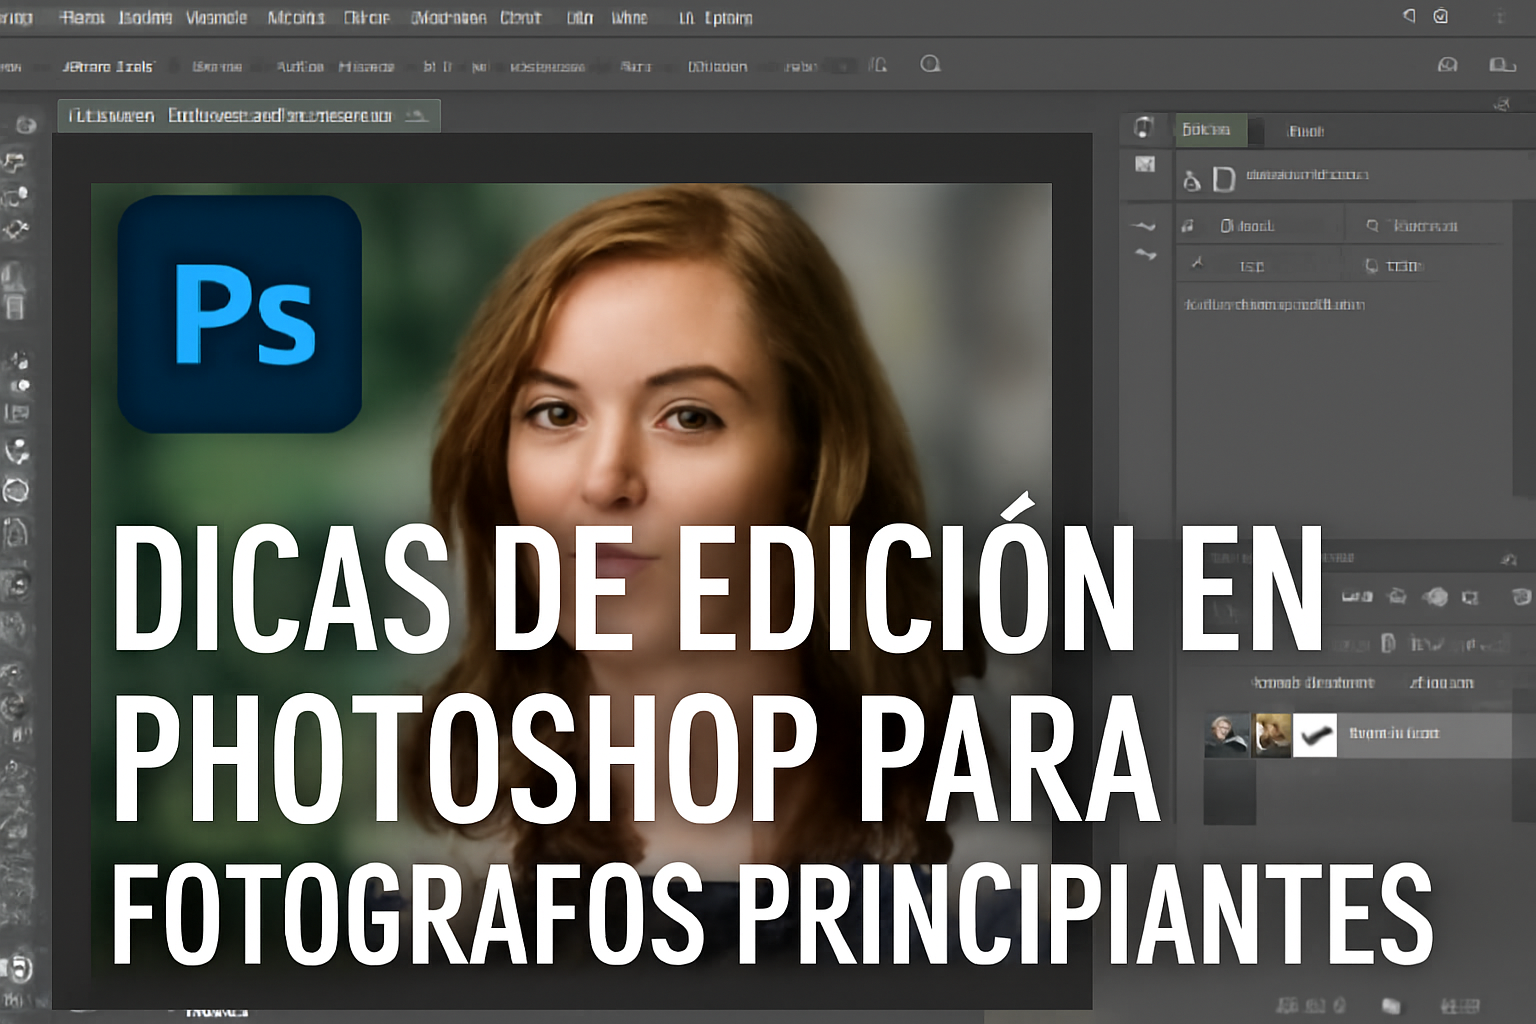The width and height of the screenshot is (1536, 1024).
Task: Select the ring-shaped tool in the left toolbar
Action: click(x=16, y=491)
